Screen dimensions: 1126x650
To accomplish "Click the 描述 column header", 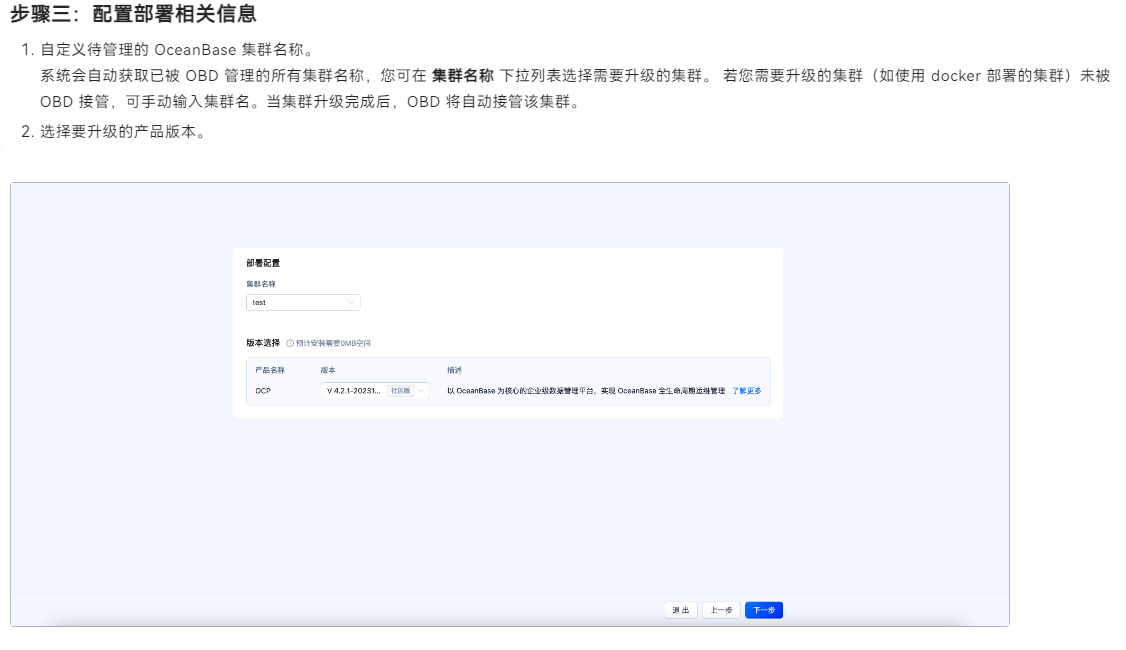I will pos(455,370).
